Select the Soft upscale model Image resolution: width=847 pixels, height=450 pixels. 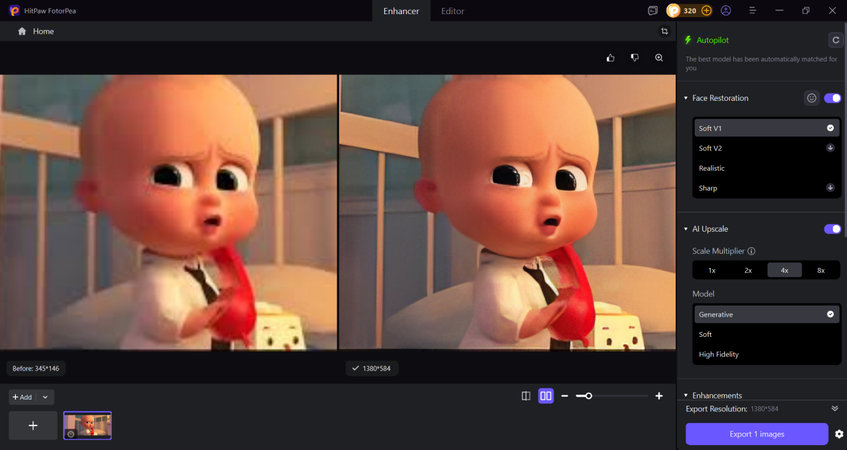pyautogui.click(x=766, y=334)
